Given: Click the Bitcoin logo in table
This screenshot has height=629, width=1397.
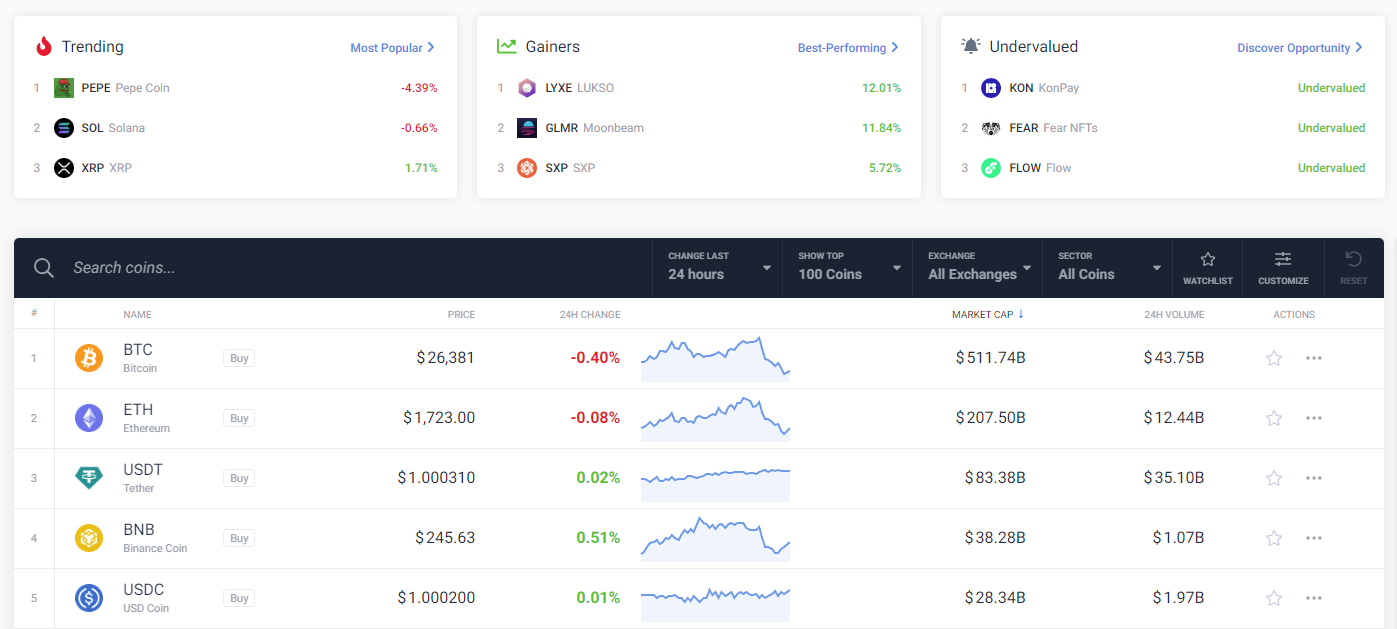Looking at the screenshot, I should (x=89, y=358).
